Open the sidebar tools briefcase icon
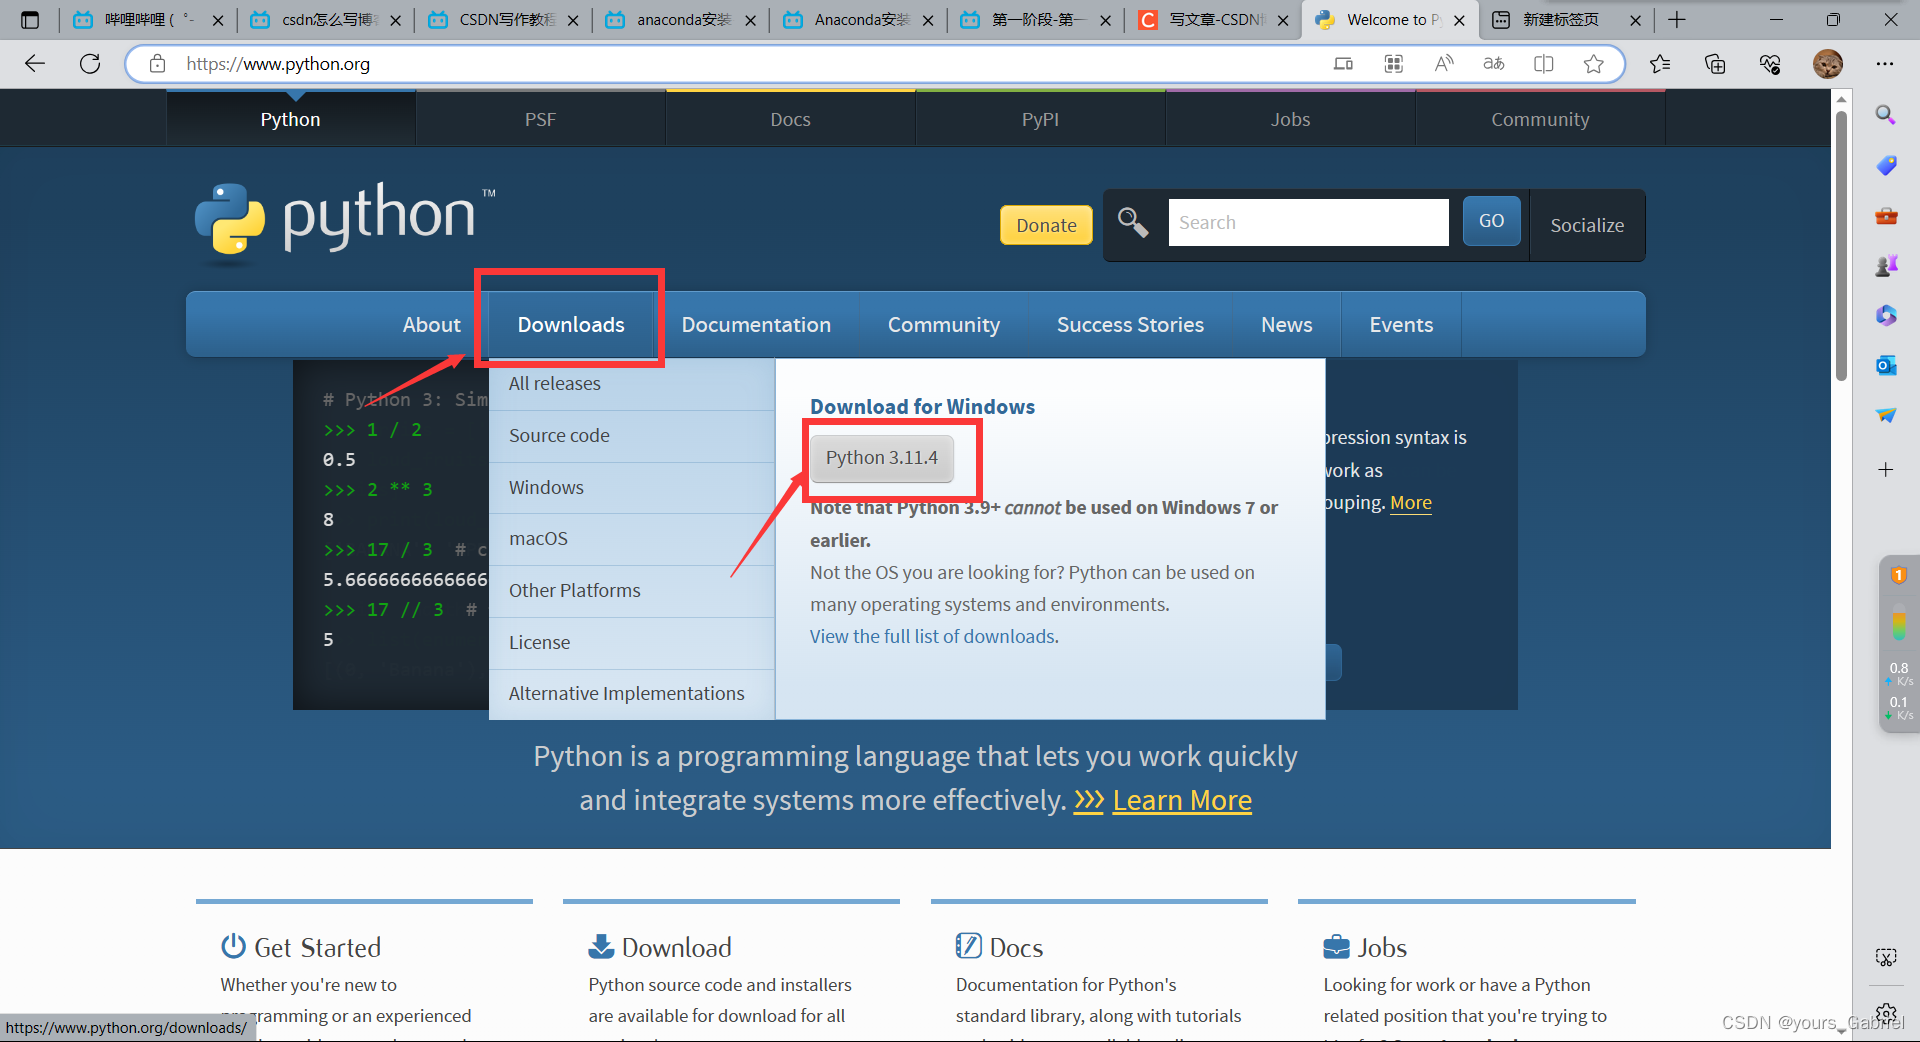The height and width of the screenshot is (1042, 1920). (x=1886, y=215)
